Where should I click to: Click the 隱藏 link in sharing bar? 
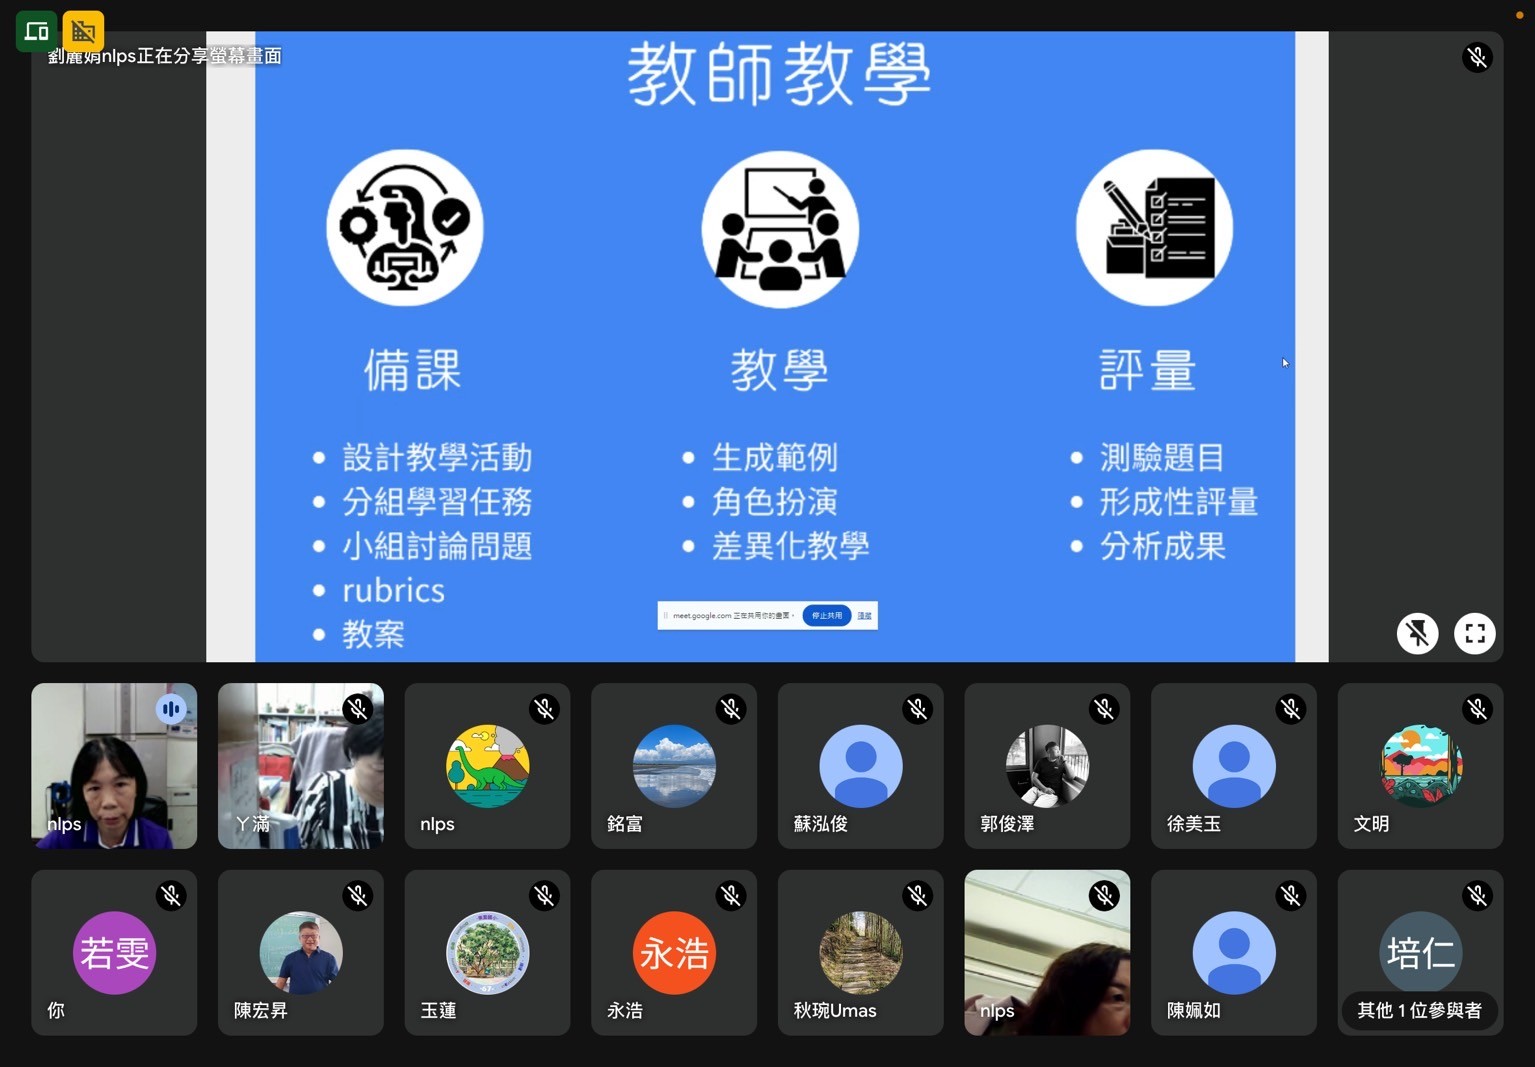864,616
